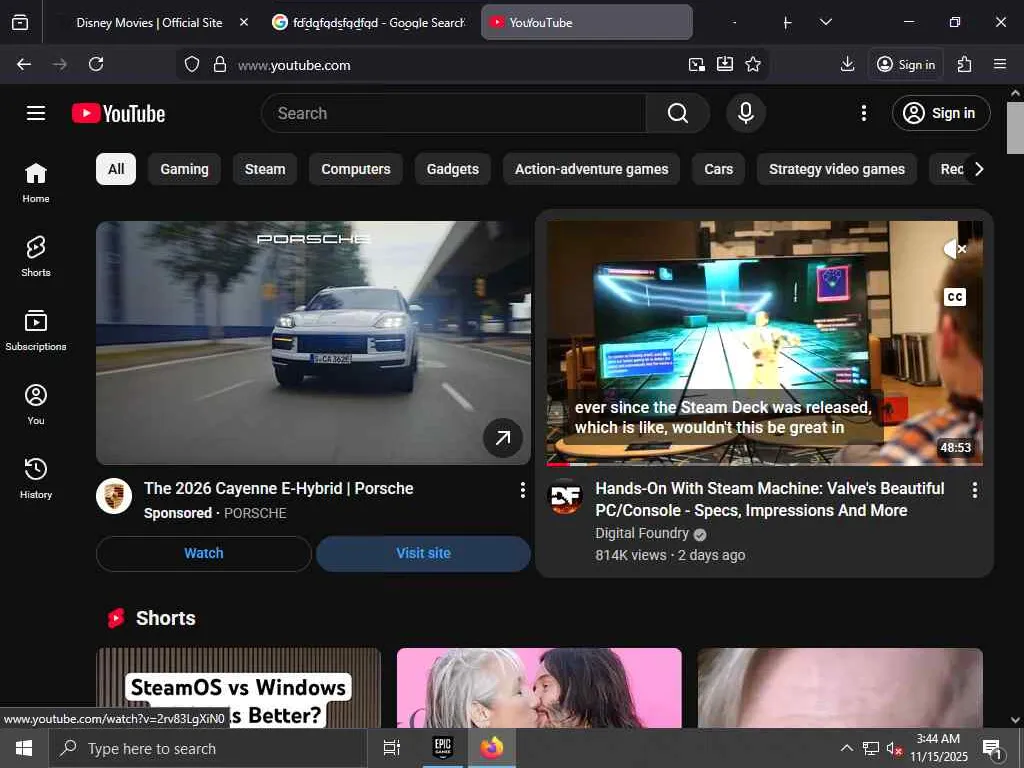Select the Action-adventure games chip
1024x768 pixels.
click(x=592, y=169)
